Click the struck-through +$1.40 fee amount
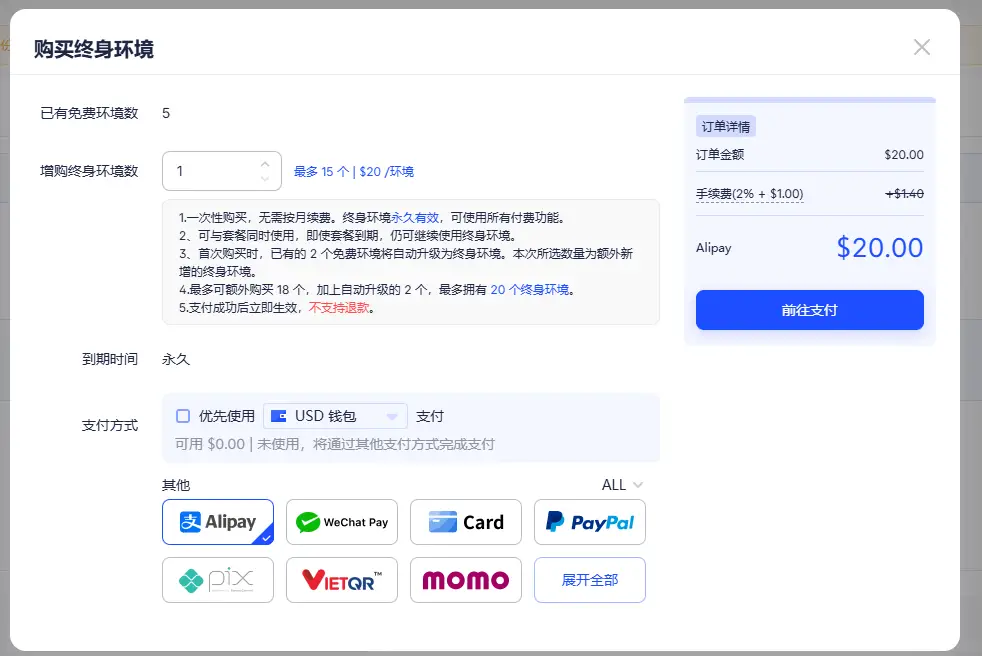 (904, 194)
